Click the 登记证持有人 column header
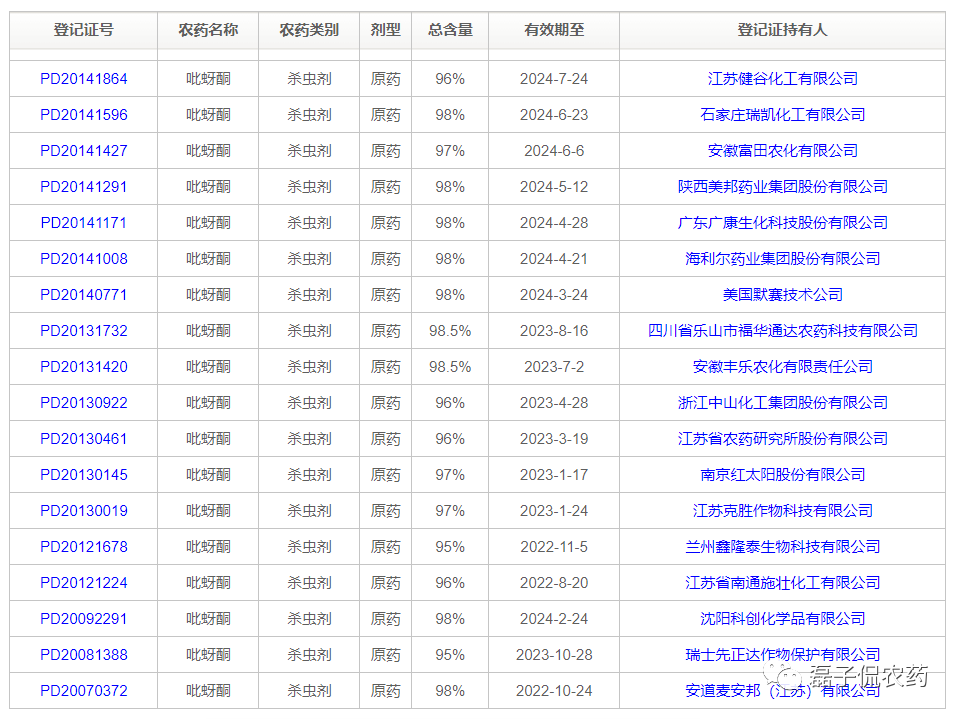Image resolution: width=960 pixels, height=719 pixels. pos(782,30)
